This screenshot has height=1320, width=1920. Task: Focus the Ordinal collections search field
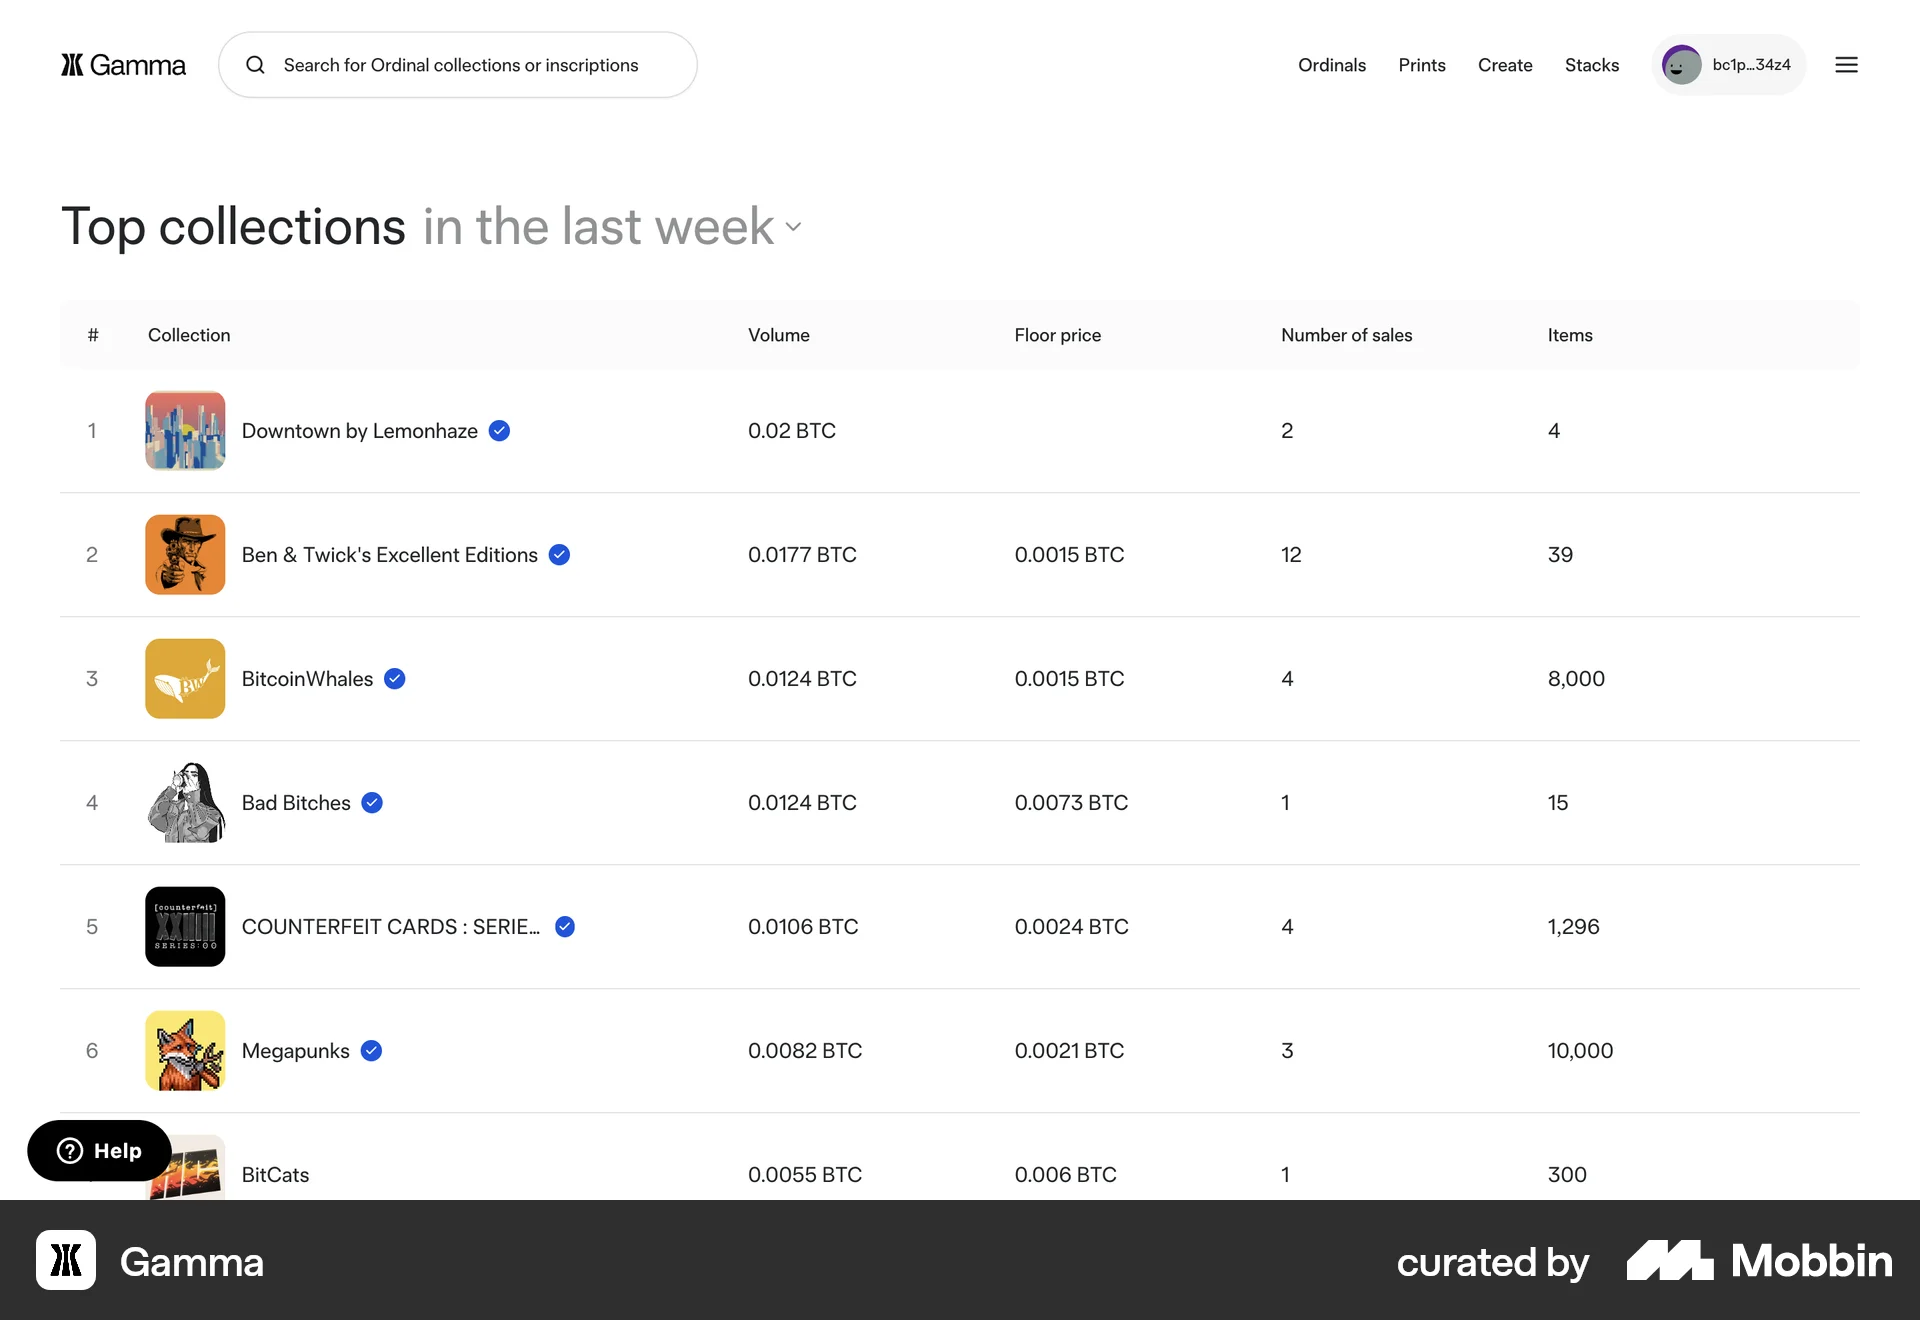pos(460,65)
